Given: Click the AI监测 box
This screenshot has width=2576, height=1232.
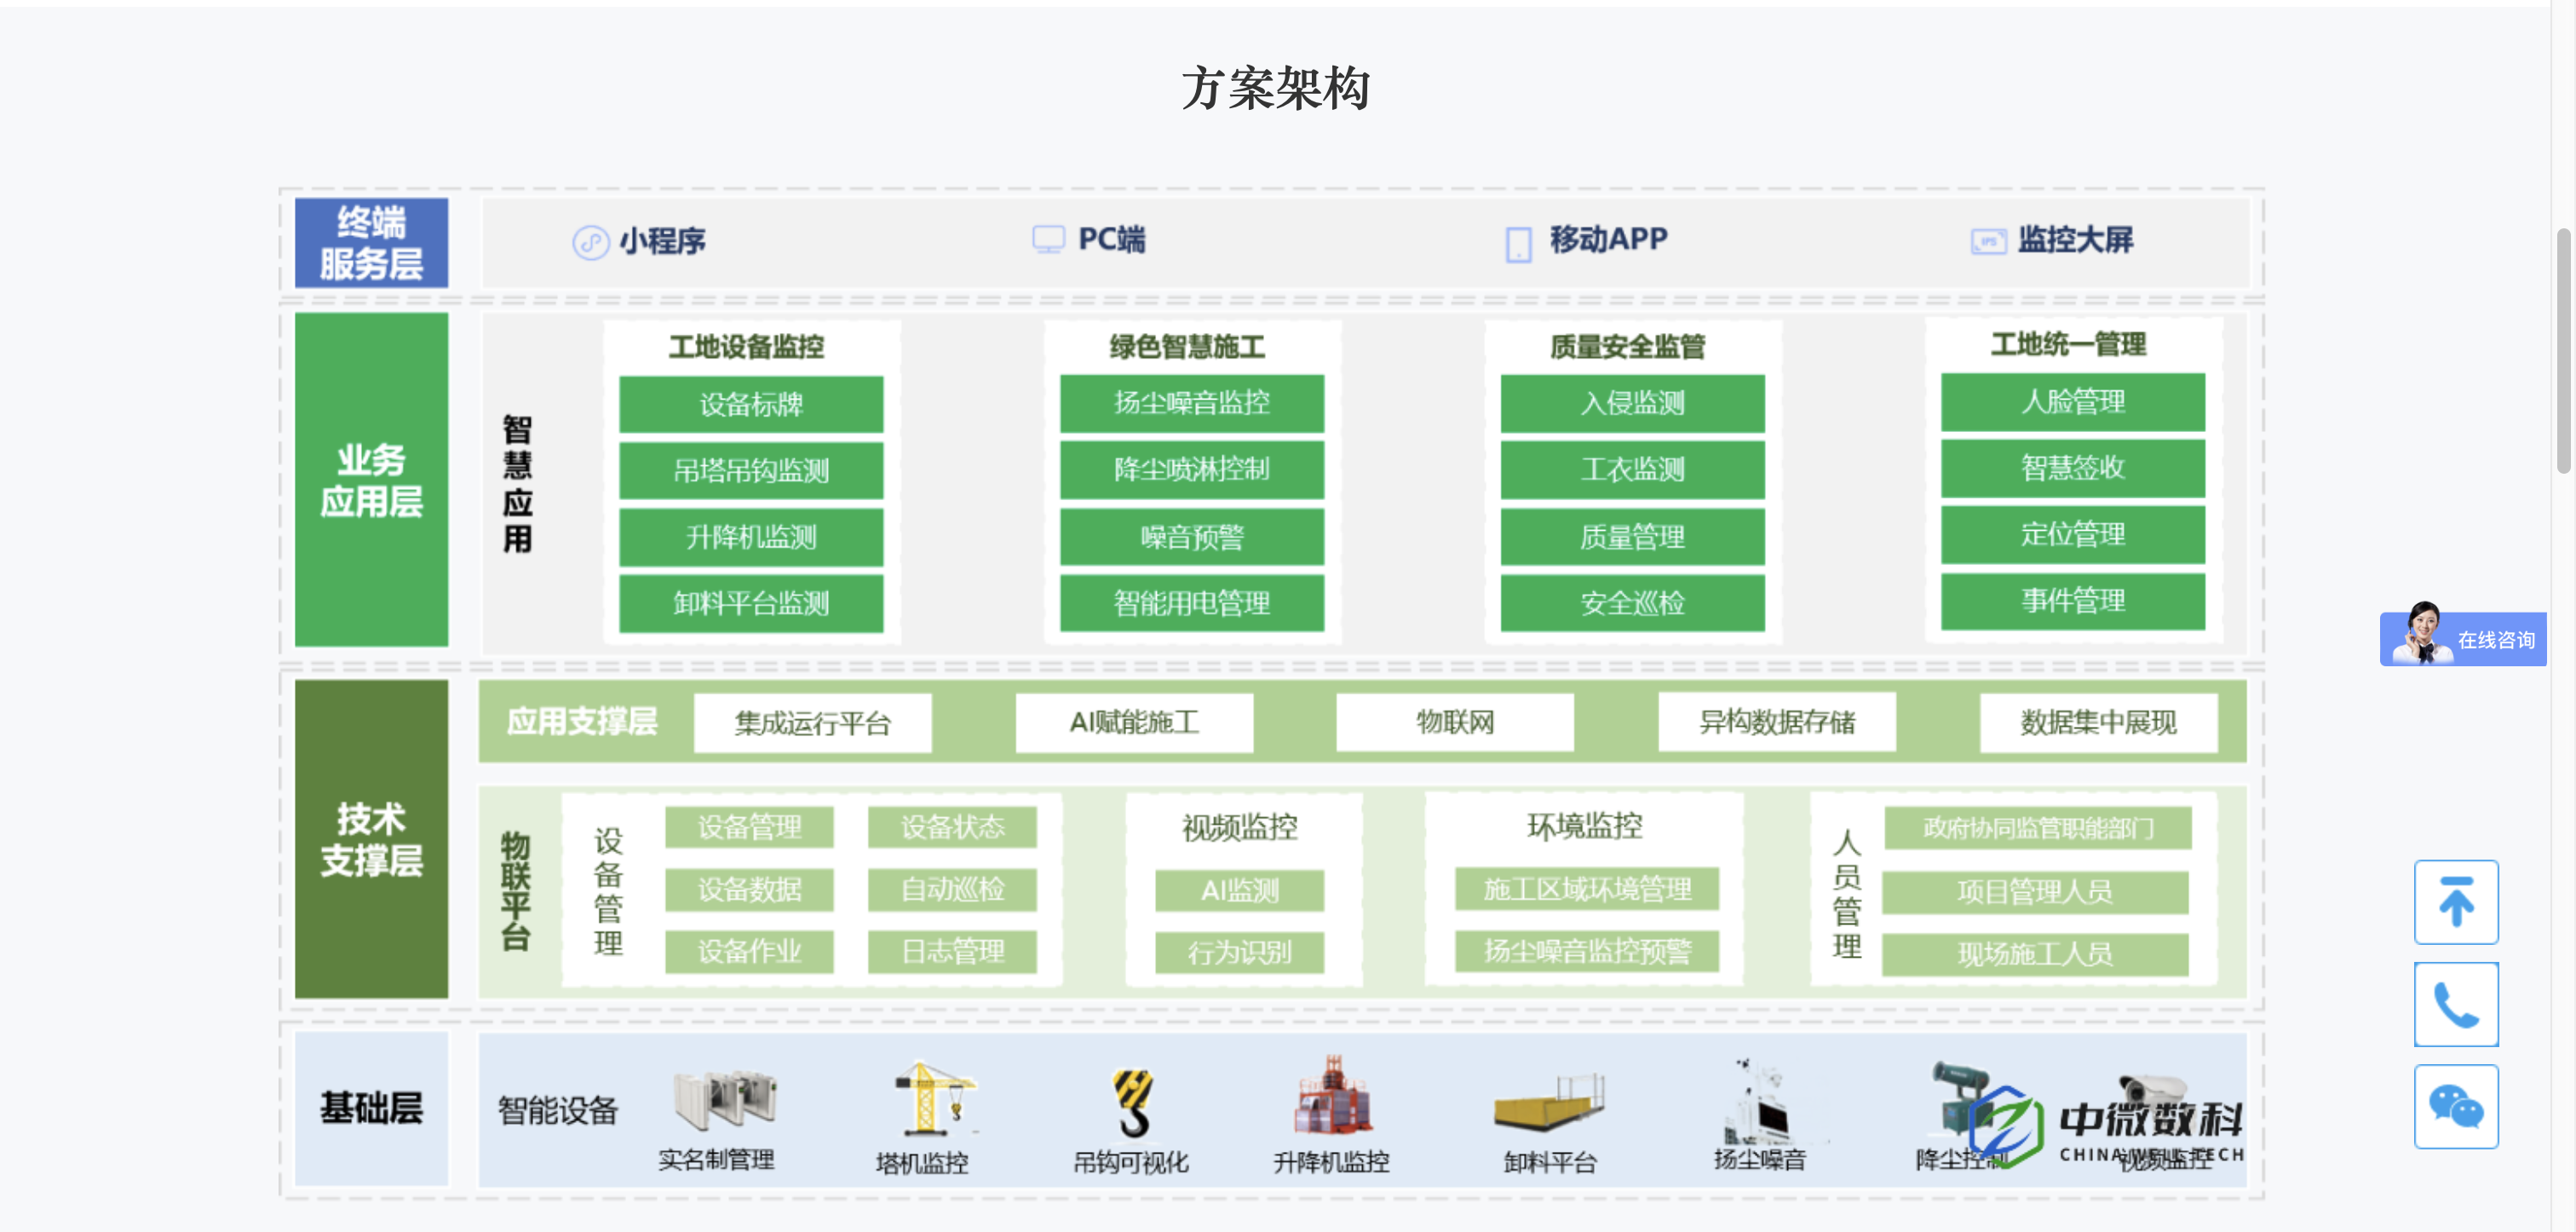Looking at the screenshot, I should [1240, 890].
